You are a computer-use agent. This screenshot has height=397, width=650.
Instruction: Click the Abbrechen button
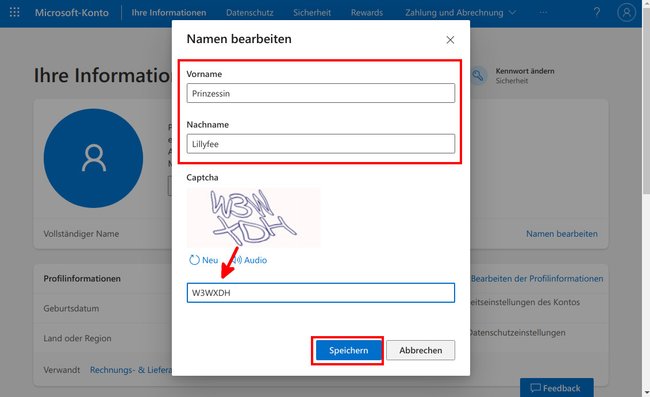(420, 350)
